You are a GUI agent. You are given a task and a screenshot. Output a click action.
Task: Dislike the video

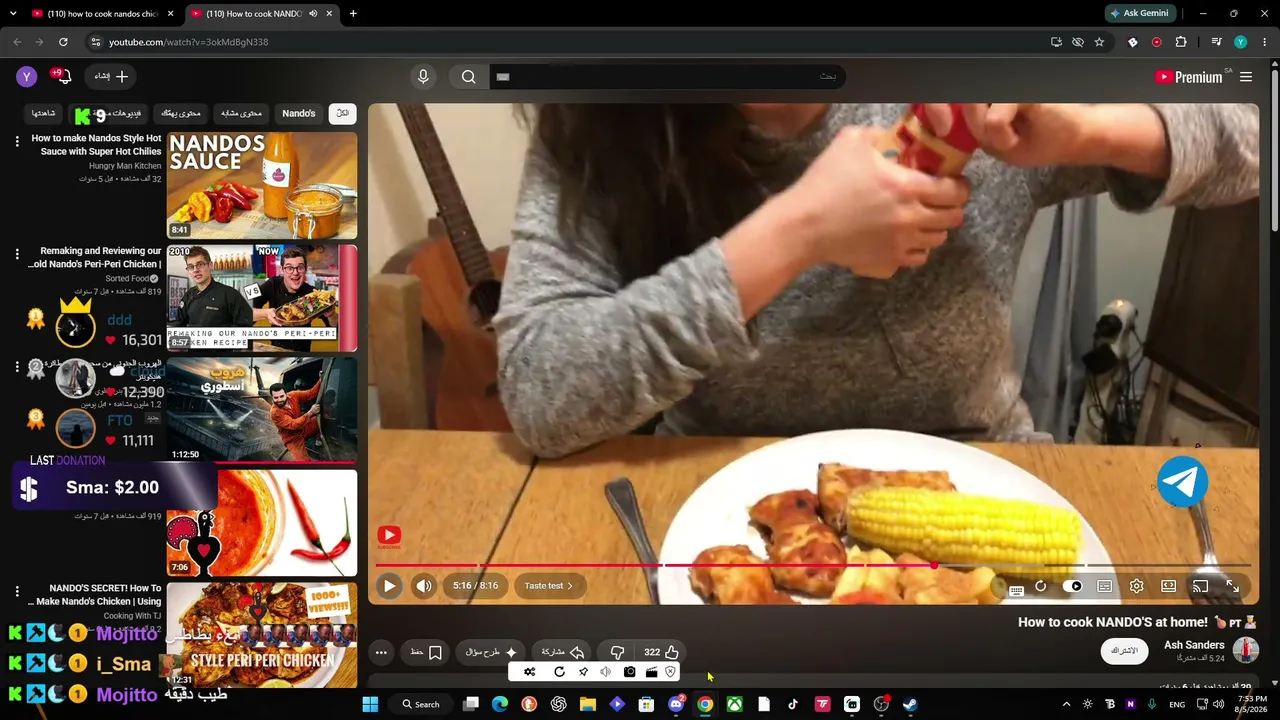(617, 652)
